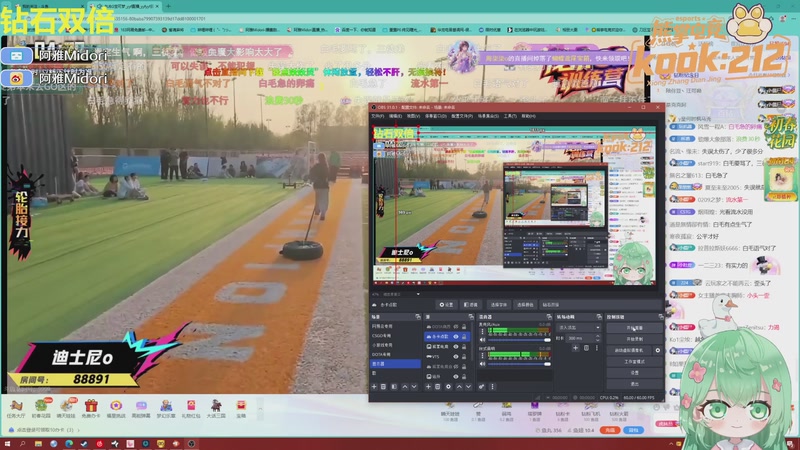Mute the second mixer channel speaker icon
The image size is (800, 450).
point(483,364)
